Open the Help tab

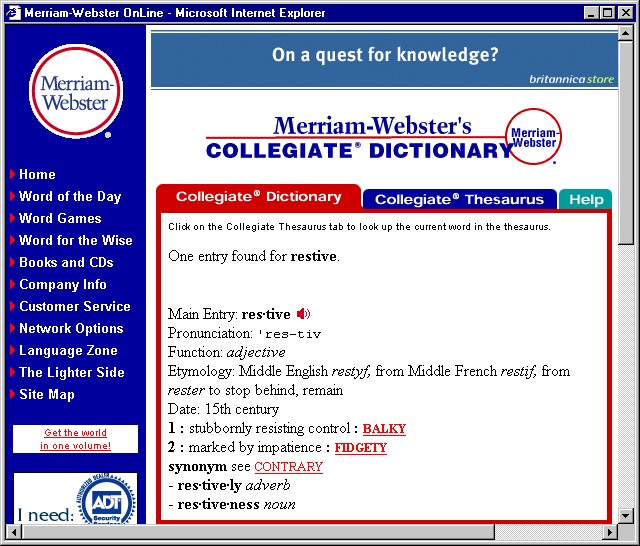tap(586, 200)
